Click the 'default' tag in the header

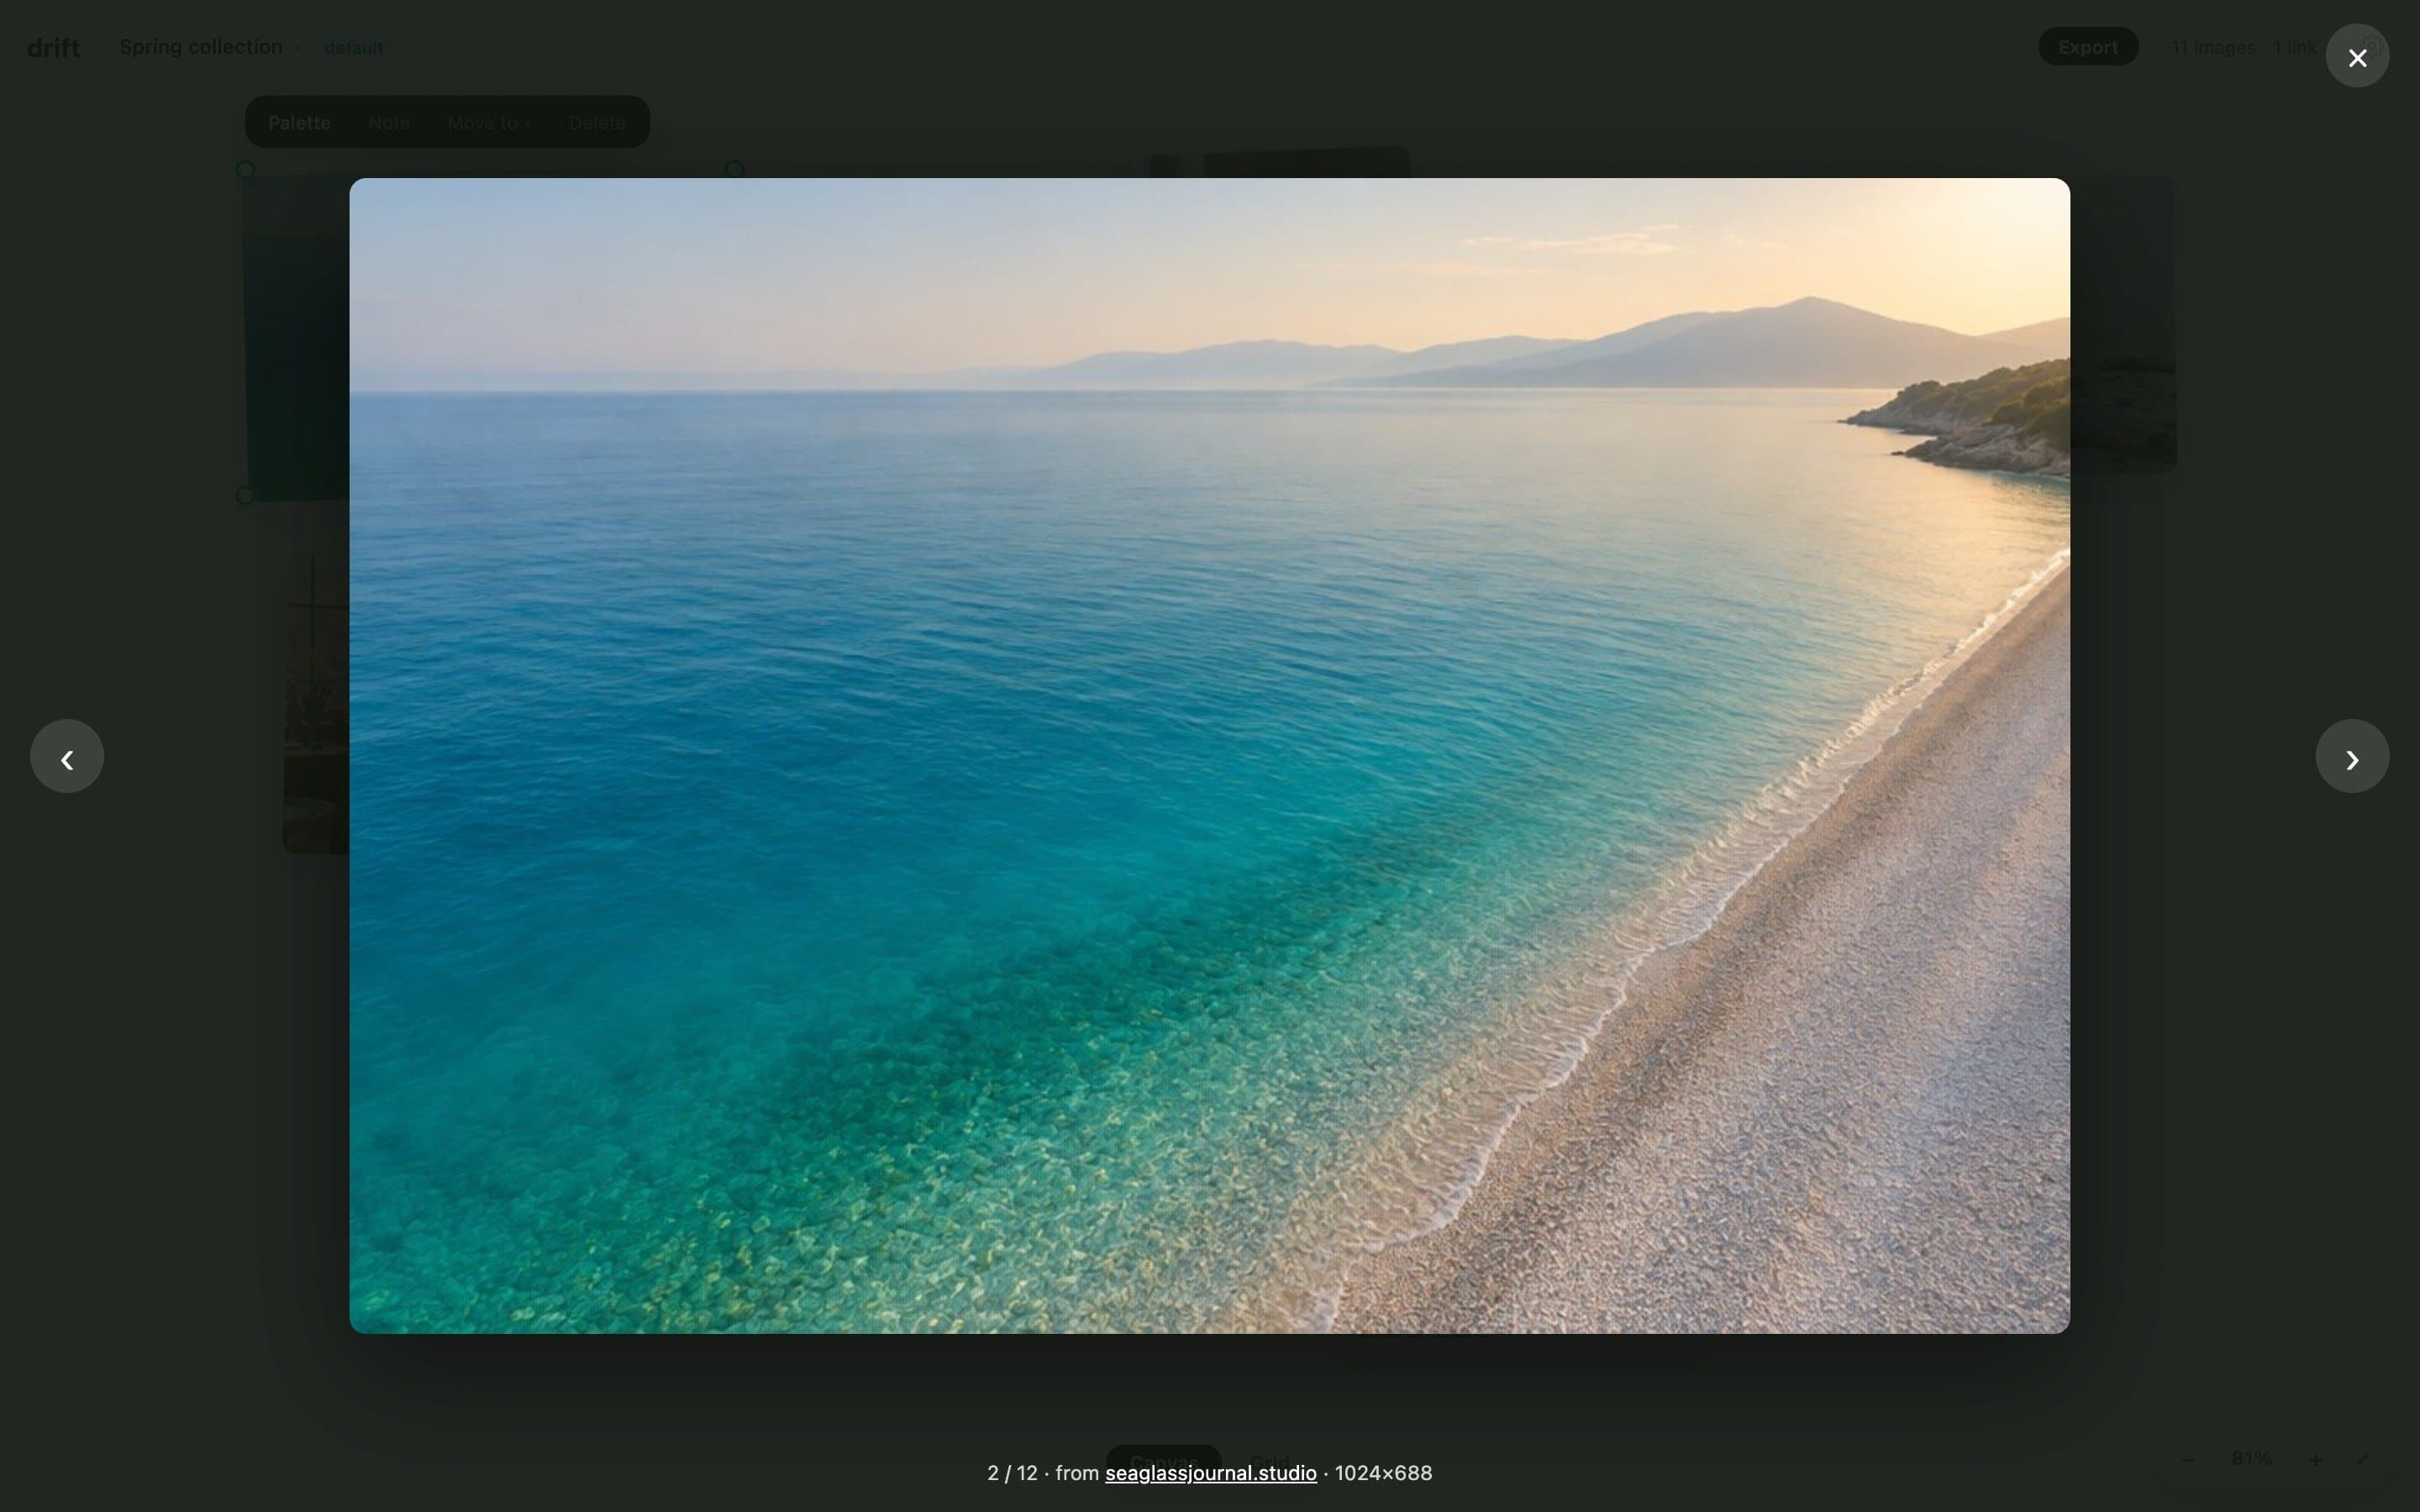353,47
